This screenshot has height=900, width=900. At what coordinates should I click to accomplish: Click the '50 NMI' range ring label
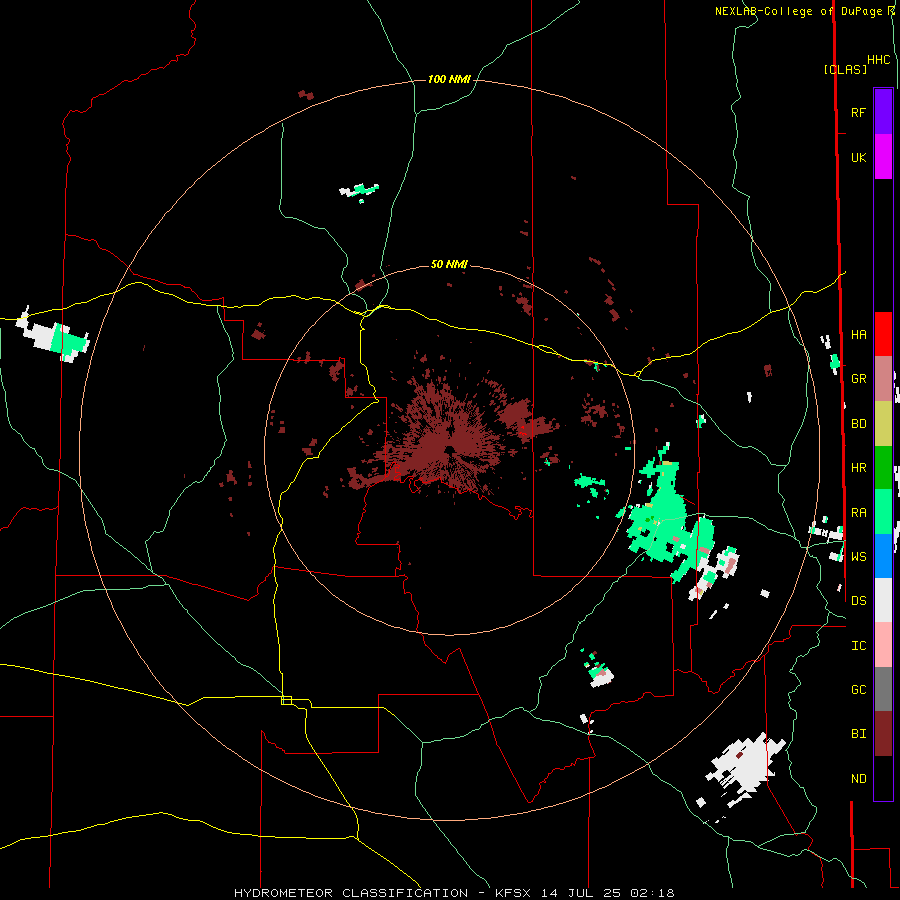pos(449,264)
